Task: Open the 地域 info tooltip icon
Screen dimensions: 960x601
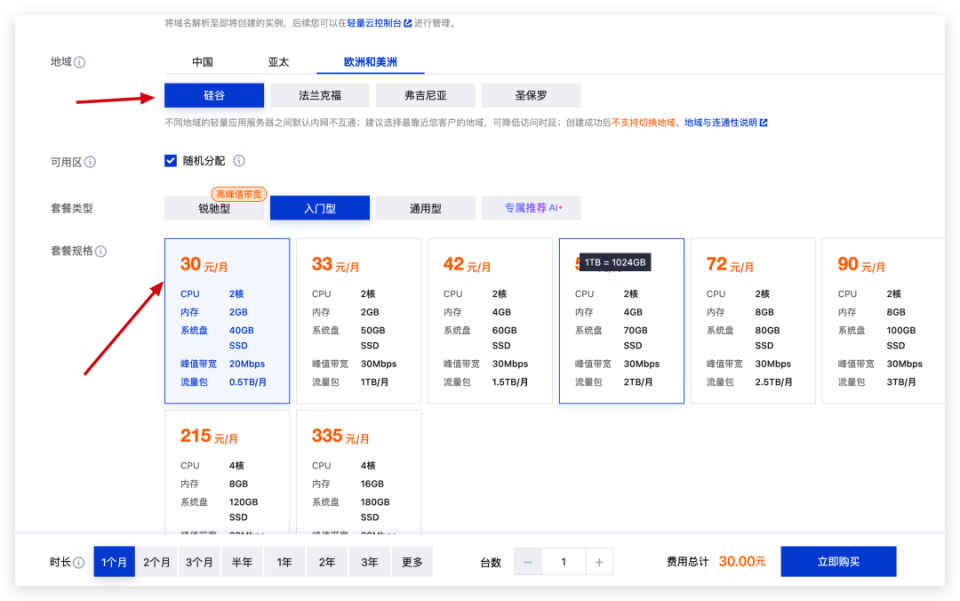Action: pos(79,61)
